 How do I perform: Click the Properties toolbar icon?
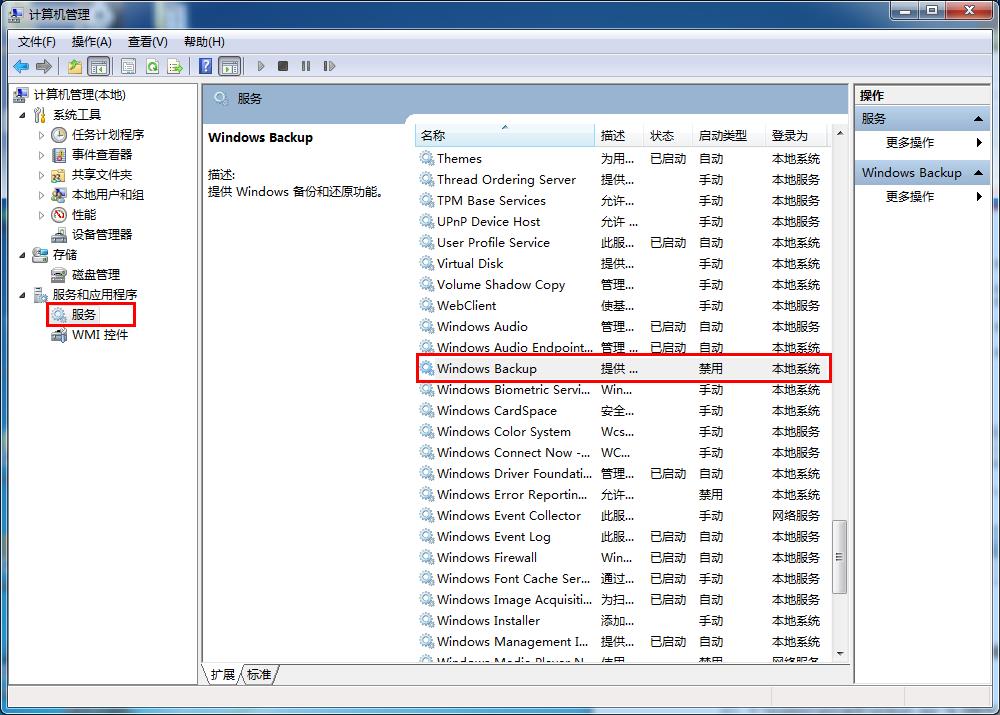[128, 66]
